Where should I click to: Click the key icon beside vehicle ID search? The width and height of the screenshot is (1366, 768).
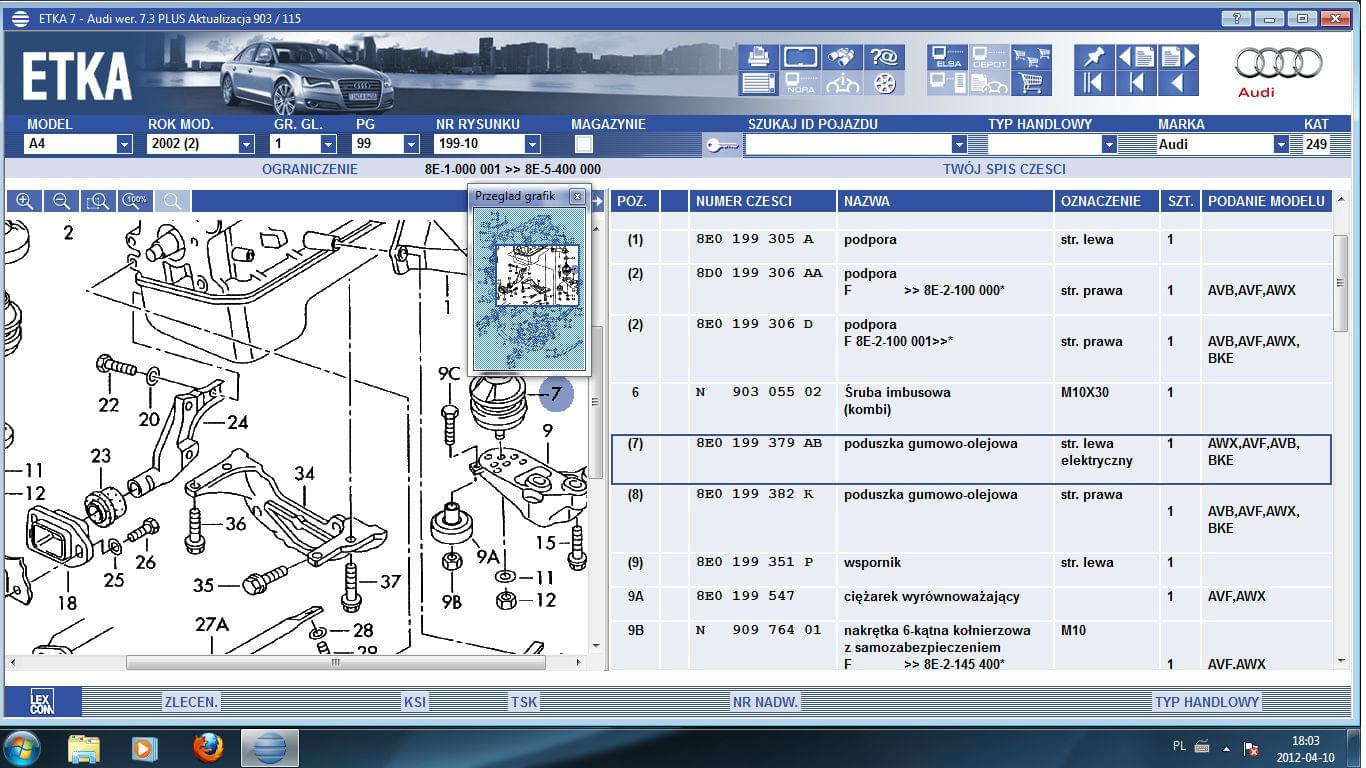(x=722, y=146)
